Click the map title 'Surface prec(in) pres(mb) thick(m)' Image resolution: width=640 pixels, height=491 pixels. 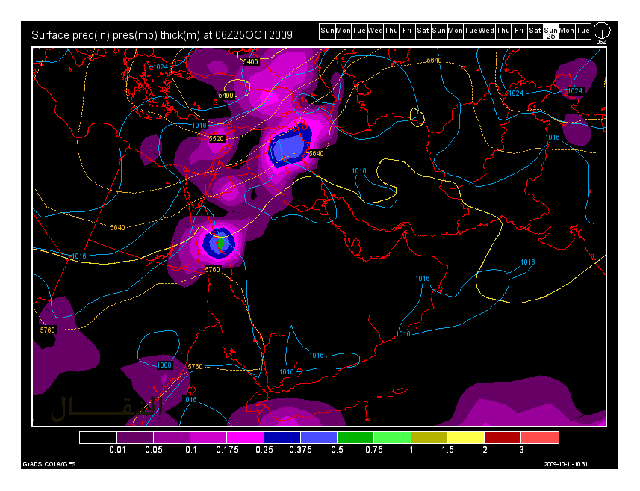116,36
